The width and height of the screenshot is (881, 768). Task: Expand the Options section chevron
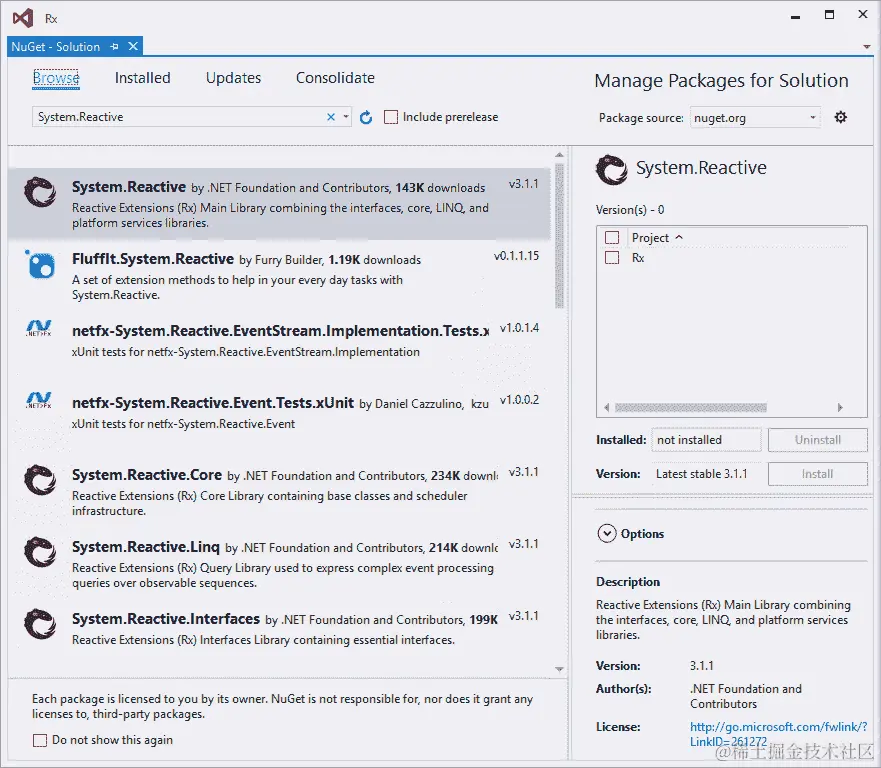[607, 533]
